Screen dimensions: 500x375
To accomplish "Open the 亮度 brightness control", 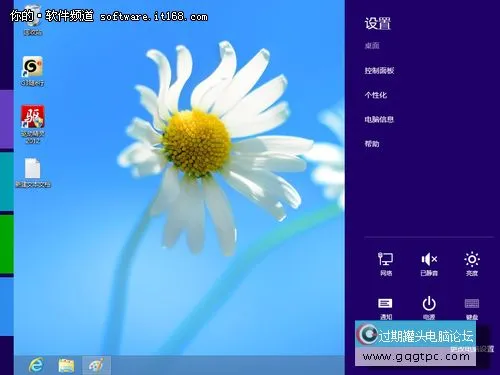I will pyautogui.click(x=472, y=264).
